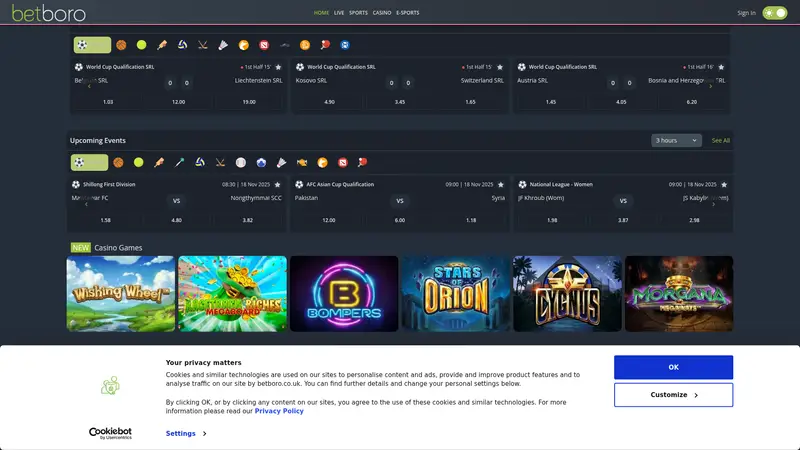The image size is (800, 450).
Task: Go to HOME in the top navigation
Action: 321,13
